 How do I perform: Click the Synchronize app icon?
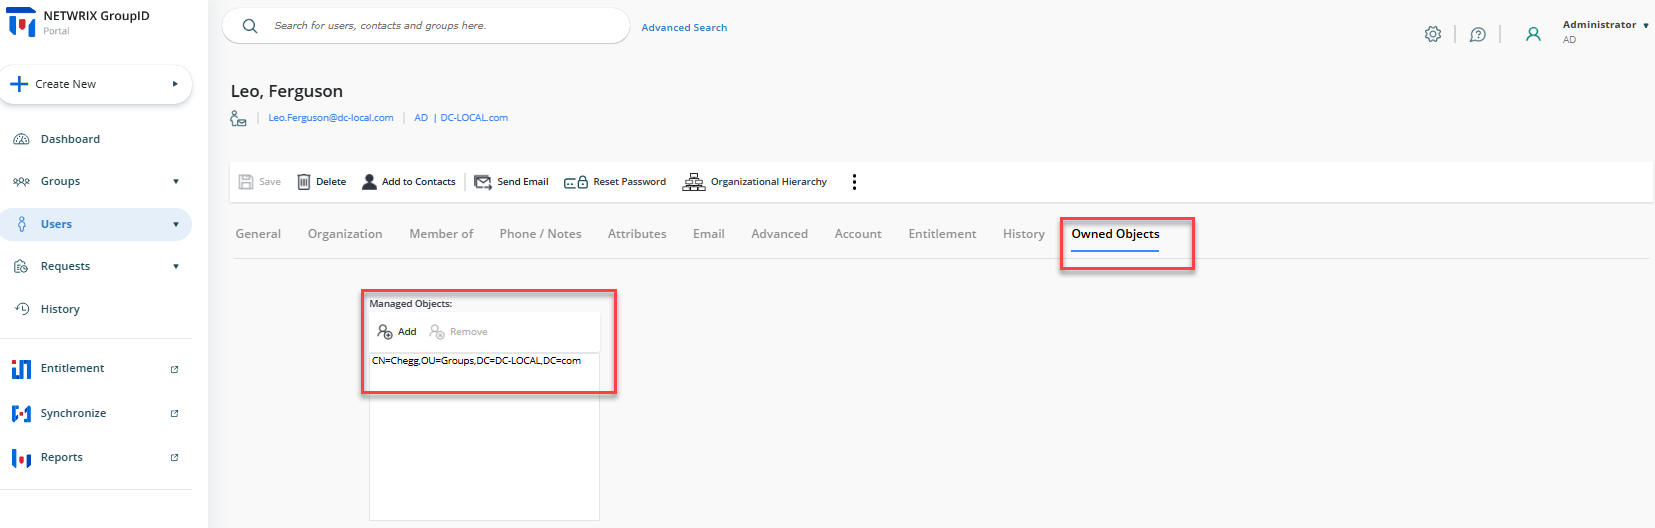[21, 413]
